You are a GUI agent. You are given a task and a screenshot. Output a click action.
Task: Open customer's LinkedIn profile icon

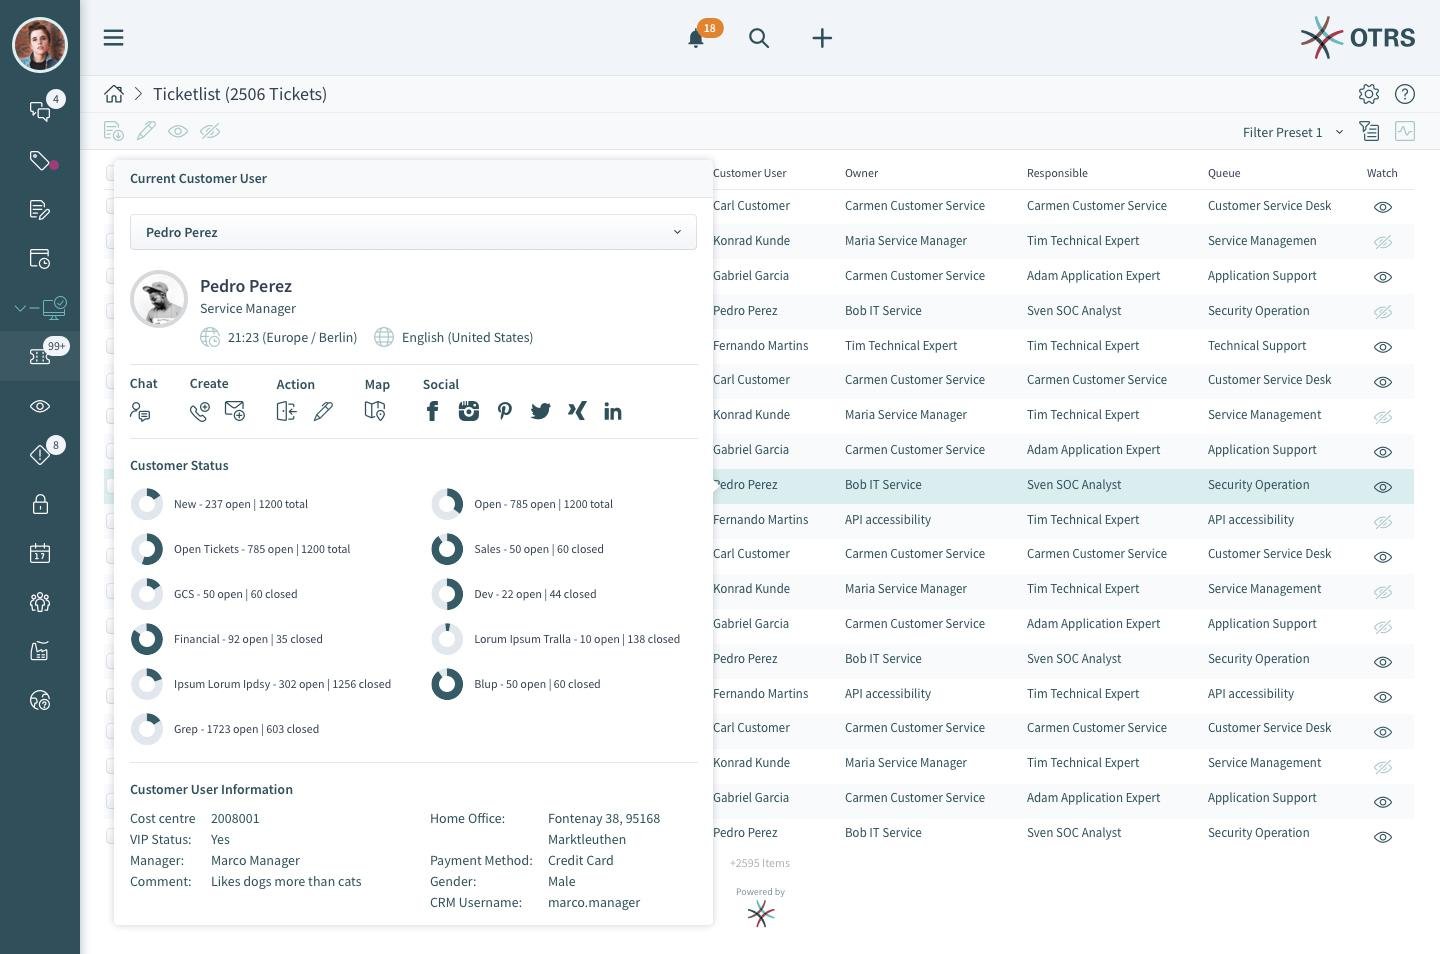[613, 411]
